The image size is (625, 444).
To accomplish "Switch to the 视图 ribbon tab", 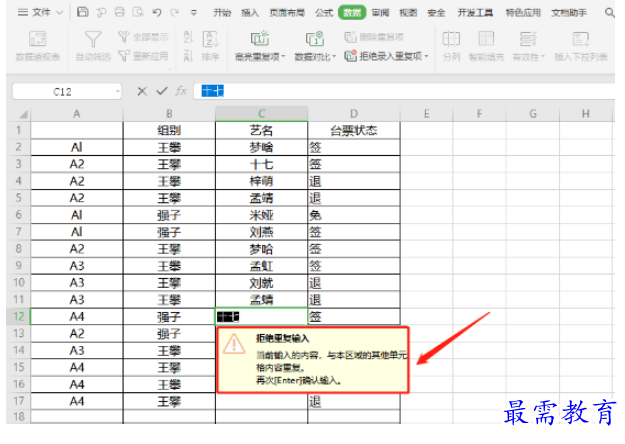I will [408, 13].
